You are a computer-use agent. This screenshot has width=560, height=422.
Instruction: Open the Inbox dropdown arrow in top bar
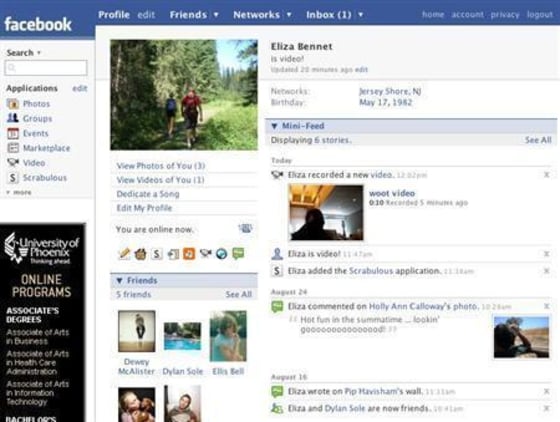tap(361, 15)
